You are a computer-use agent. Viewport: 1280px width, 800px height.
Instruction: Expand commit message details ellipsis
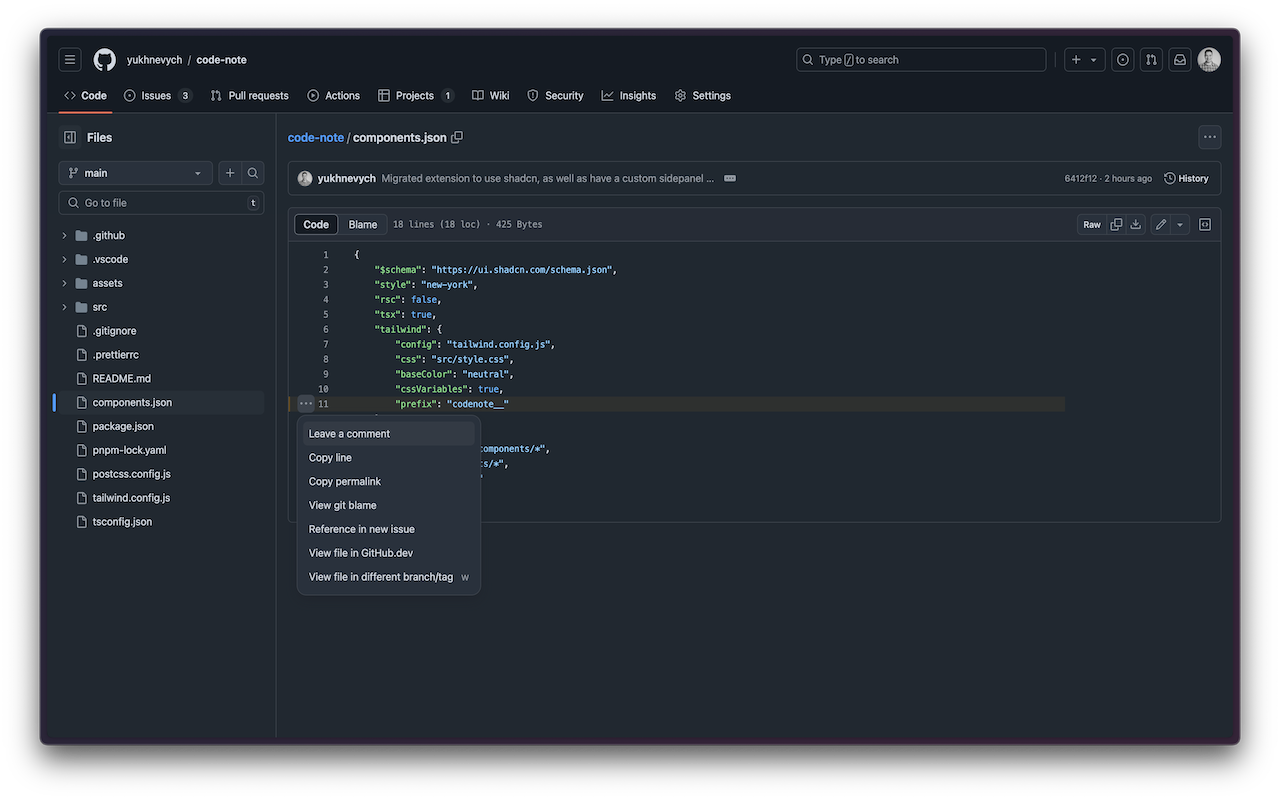(x=730, y=179)
